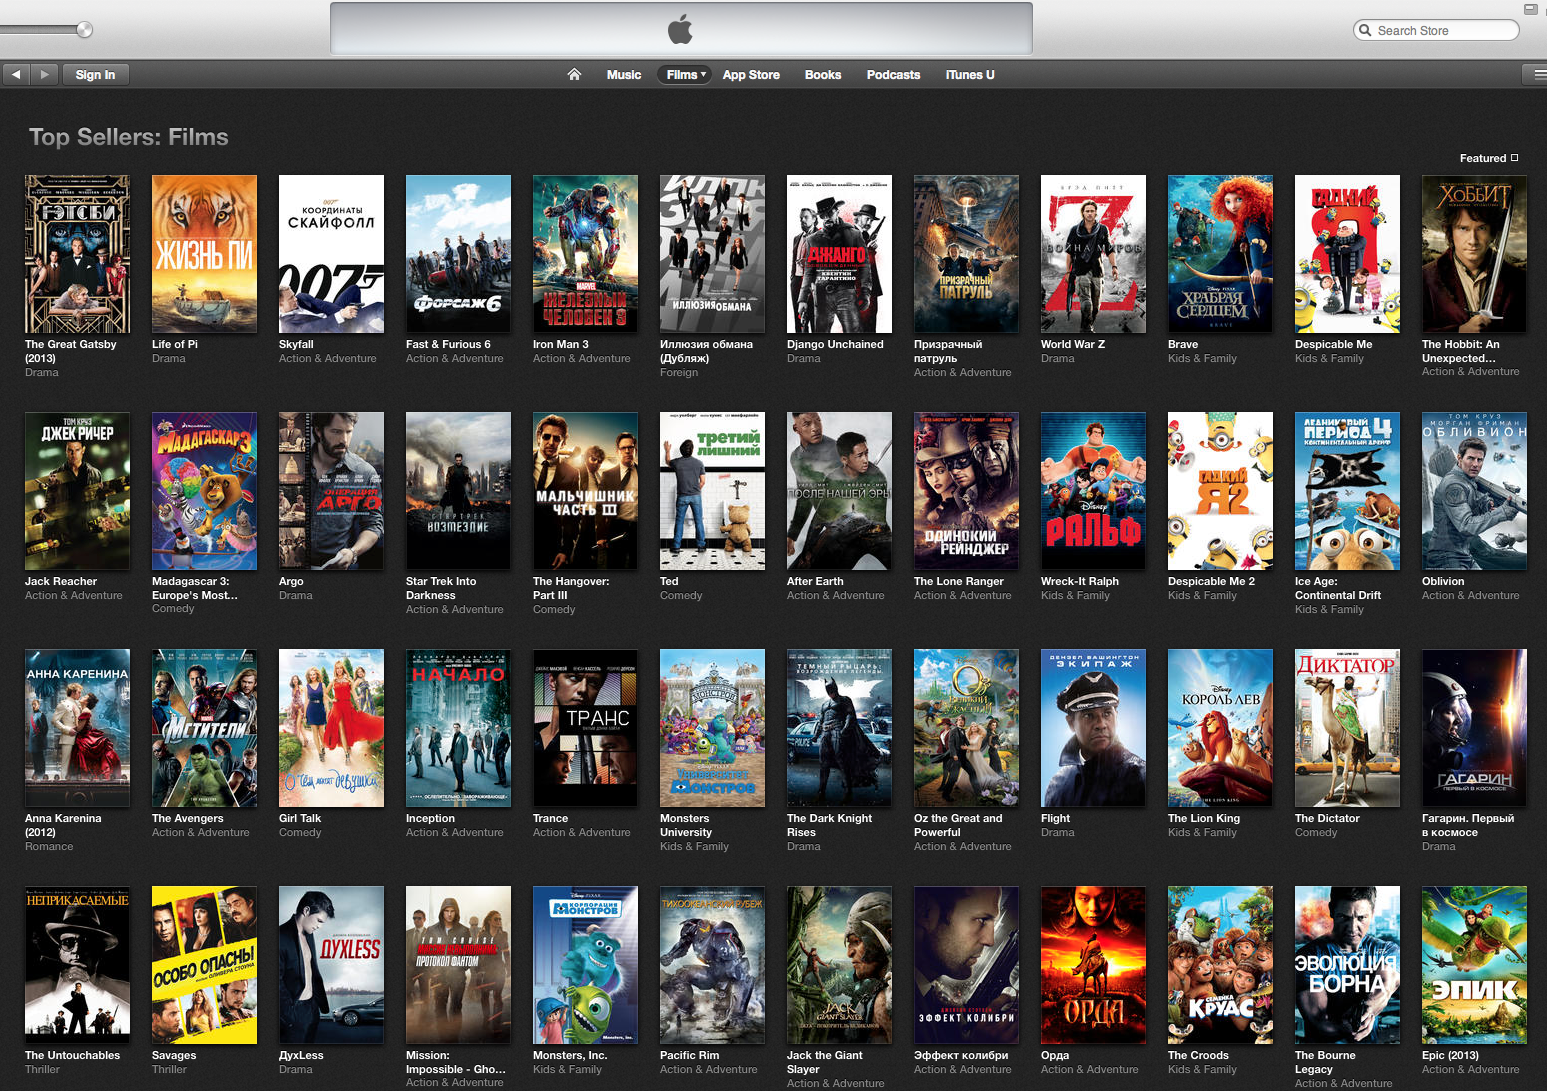The height and width of the screenshot is (1091, 1547).
Task: Open the Django Unchained poster
Action: click(x=839, y=254)
